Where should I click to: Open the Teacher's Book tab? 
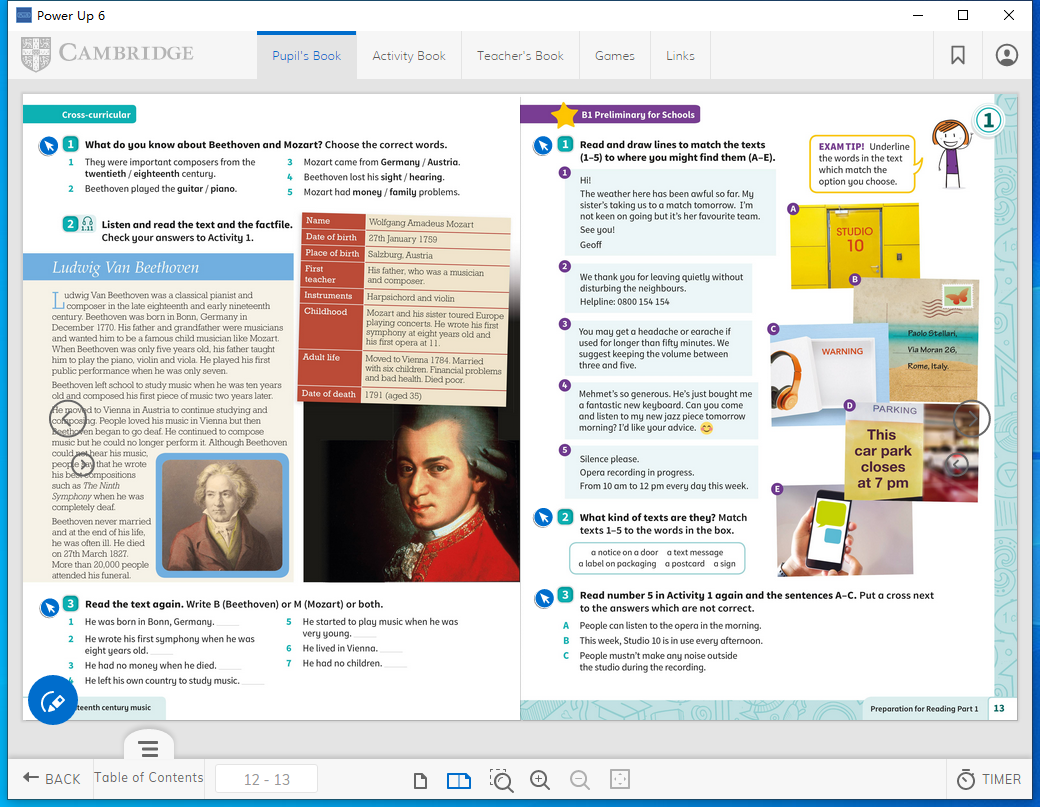coord(520,56)
